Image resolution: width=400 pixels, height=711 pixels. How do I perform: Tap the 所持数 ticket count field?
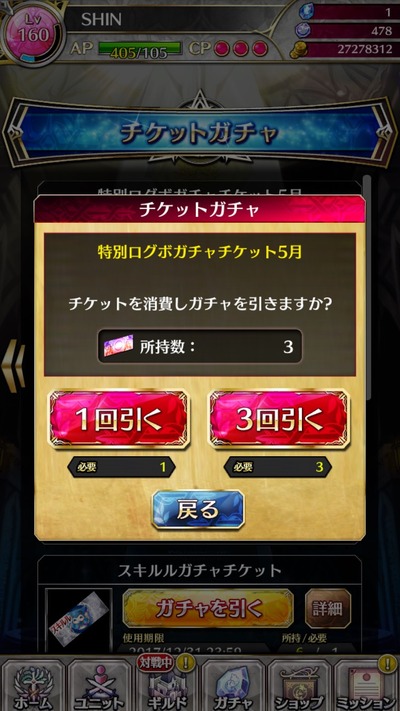click(x=200, y=346)
